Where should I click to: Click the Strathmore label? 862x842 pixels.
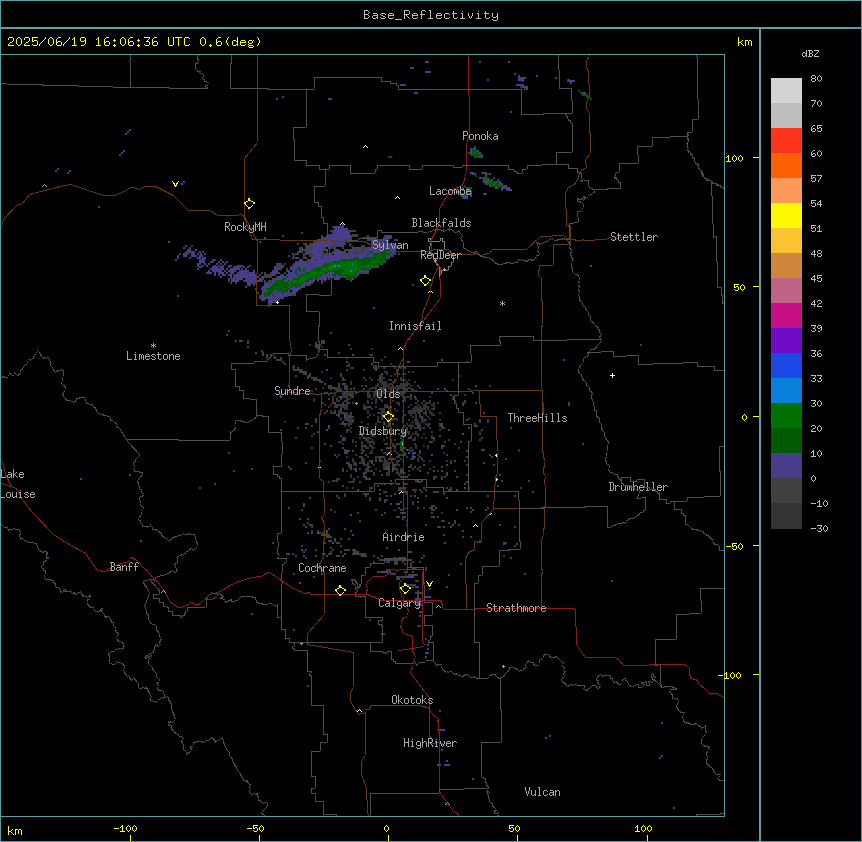point(516,608)
